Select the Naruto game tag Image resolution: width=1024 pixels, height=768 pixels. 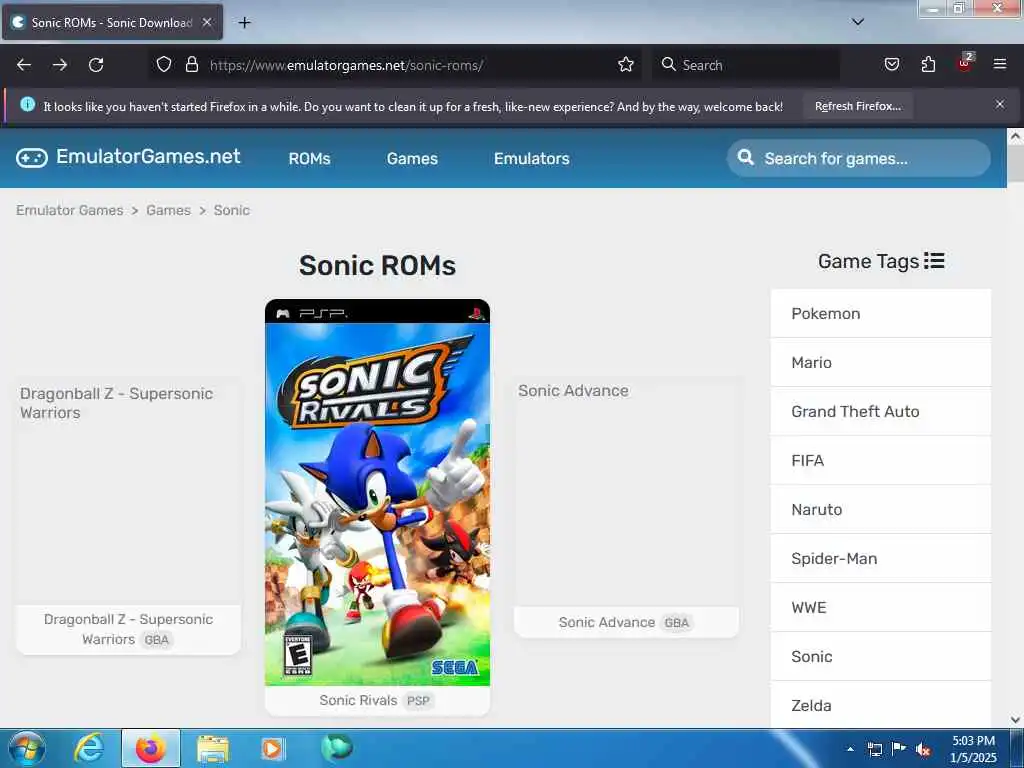tap(880, 509)
